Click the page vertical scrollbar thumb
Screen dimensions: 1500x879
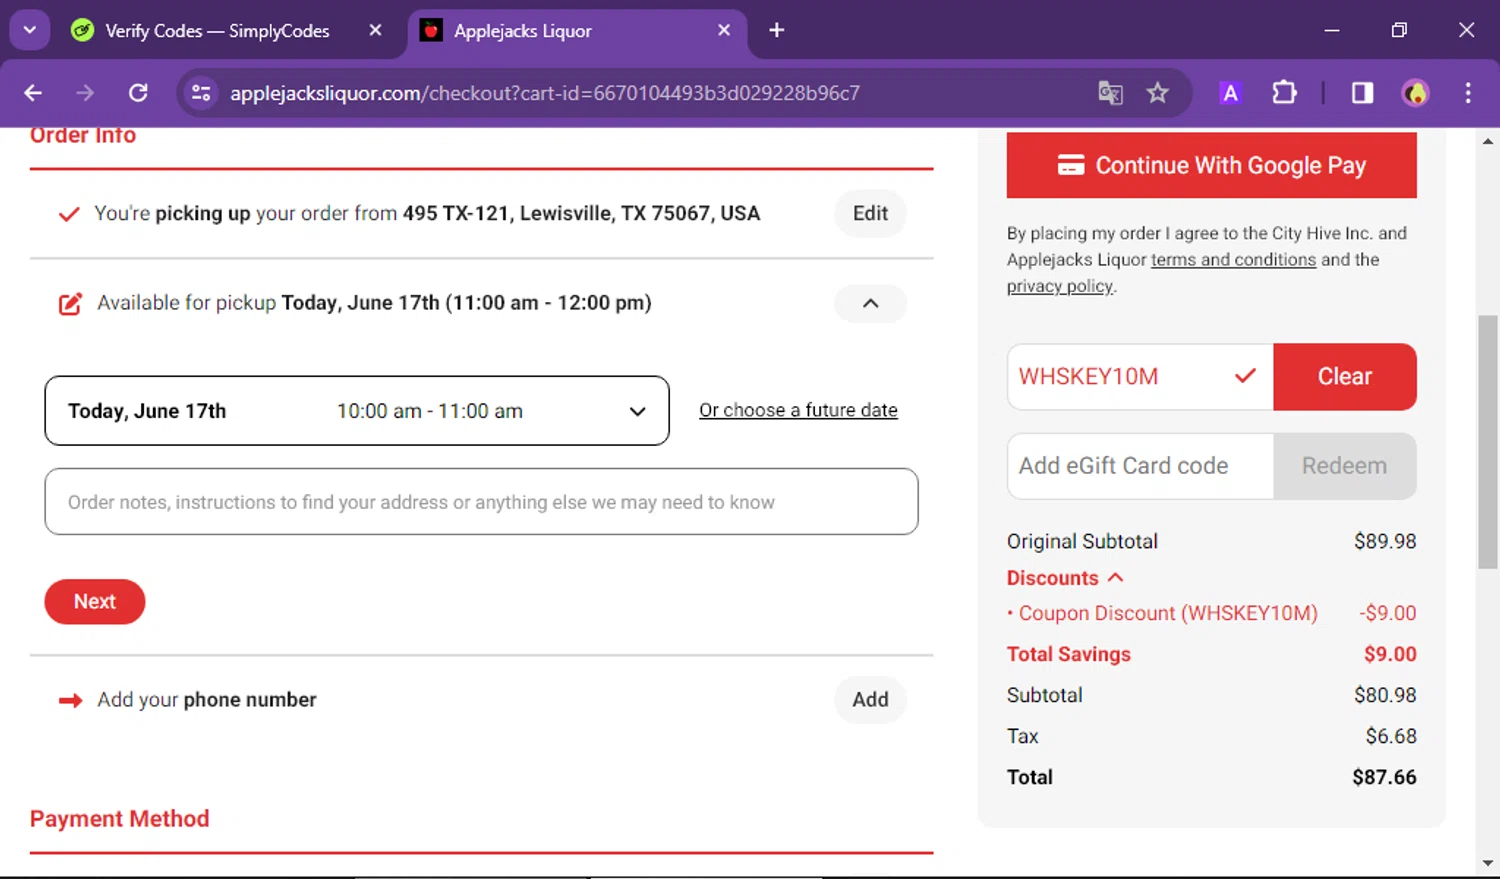[x=1488, y=442]
